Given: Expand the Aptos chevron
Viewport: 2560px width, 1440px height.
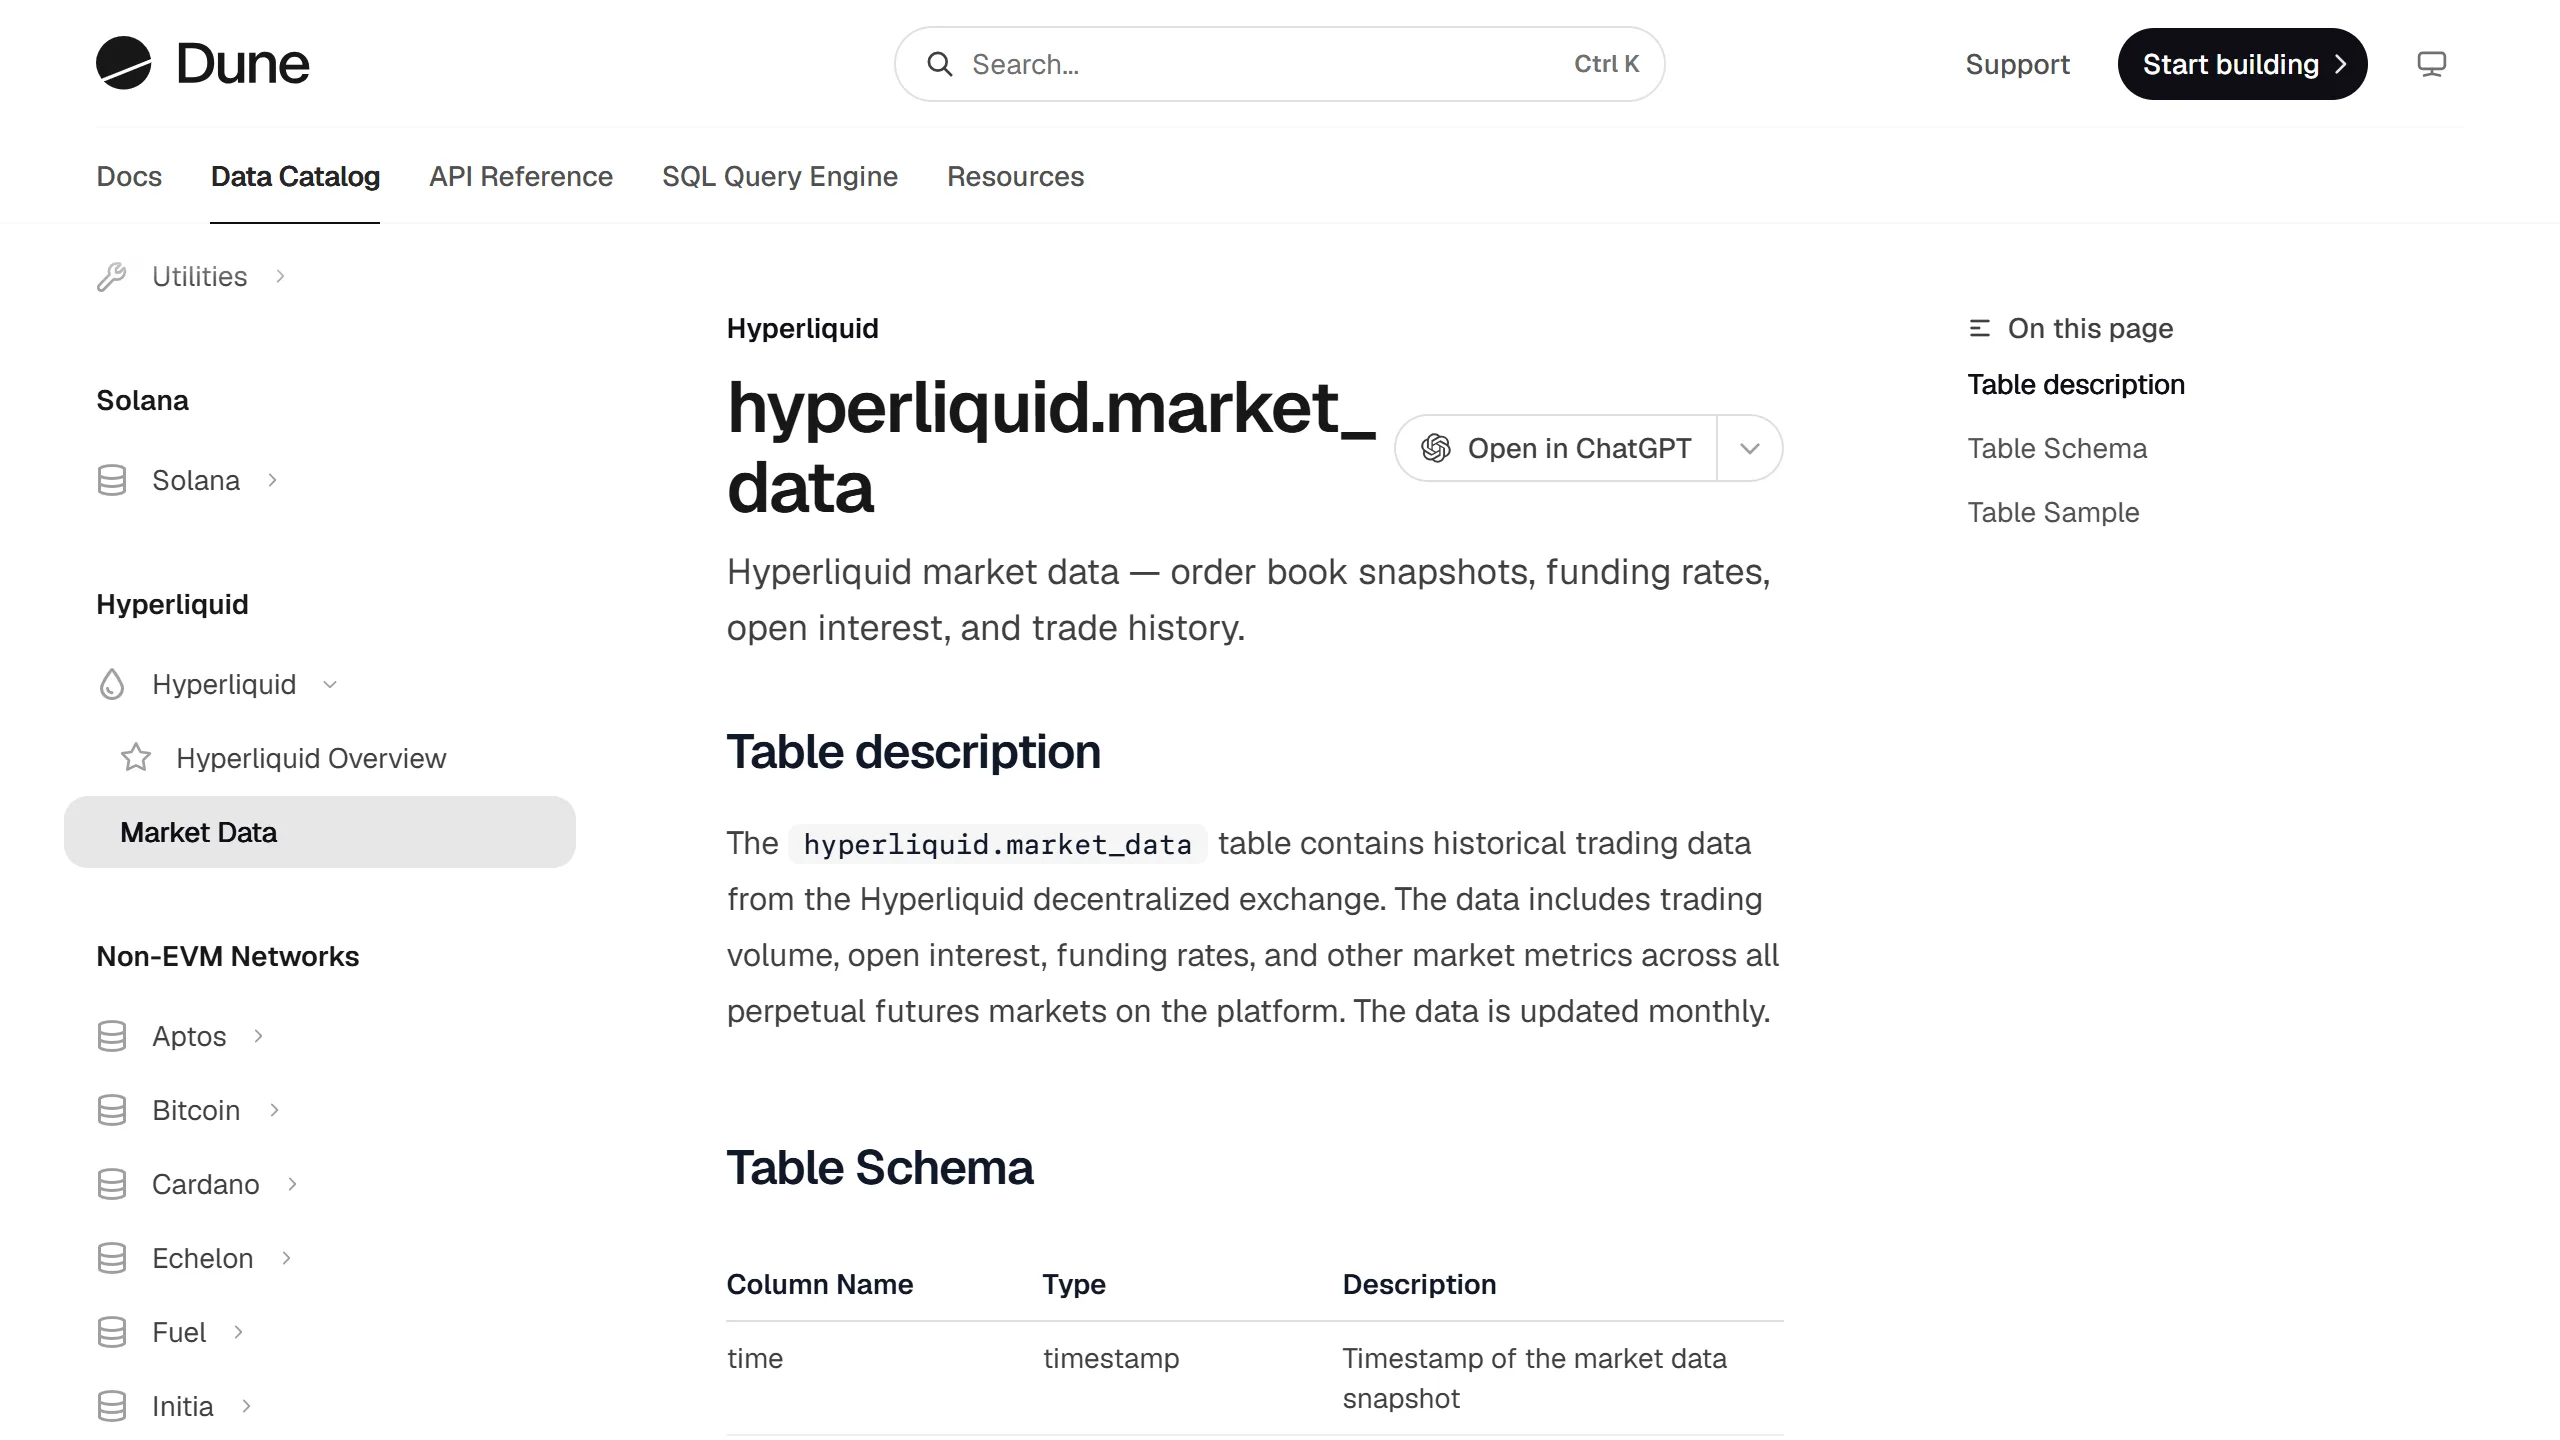Looking at the screenshot, I should 259,1036.
